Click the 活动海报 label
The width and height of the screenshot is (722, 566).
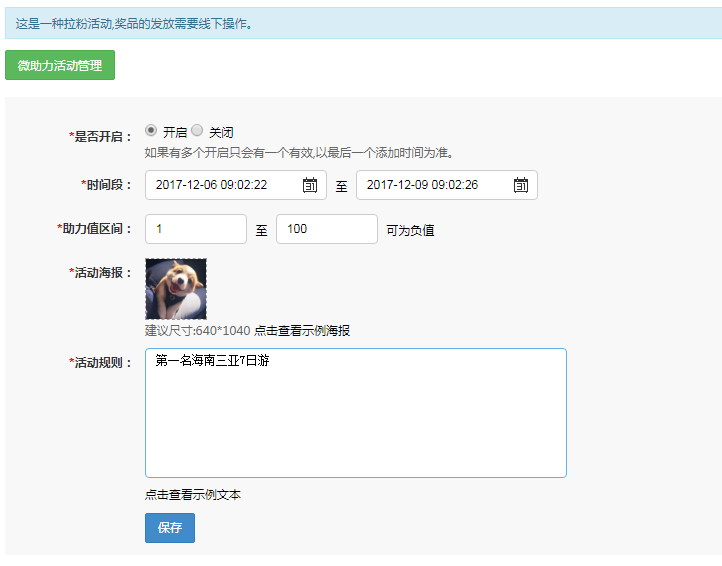coord(100,273)
